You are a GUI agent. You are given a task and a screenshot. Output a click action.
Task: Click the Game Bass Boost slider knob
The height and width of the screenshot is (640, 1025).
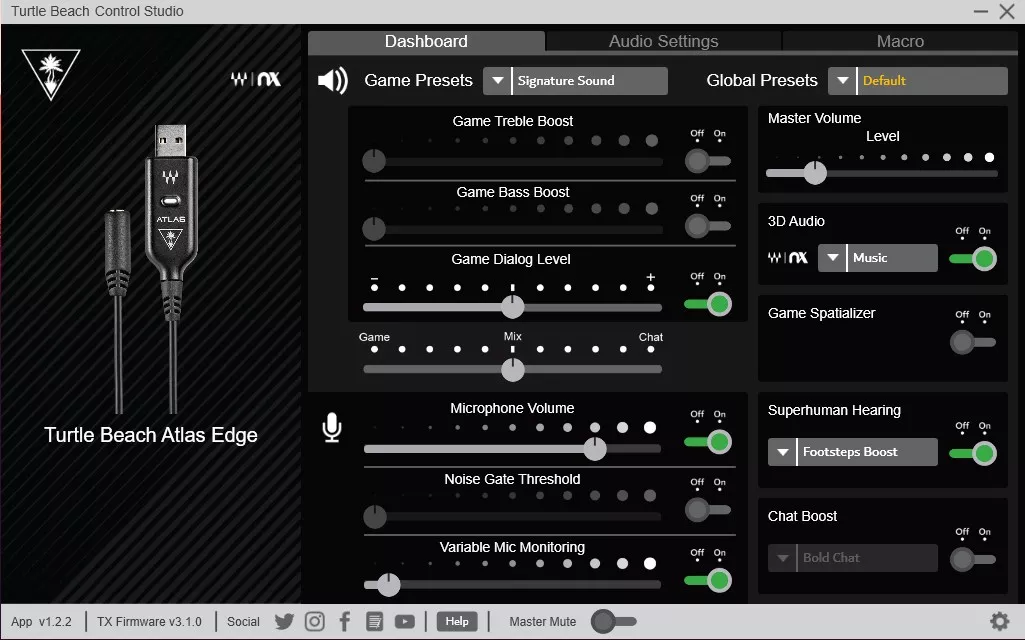click(374, 229)
